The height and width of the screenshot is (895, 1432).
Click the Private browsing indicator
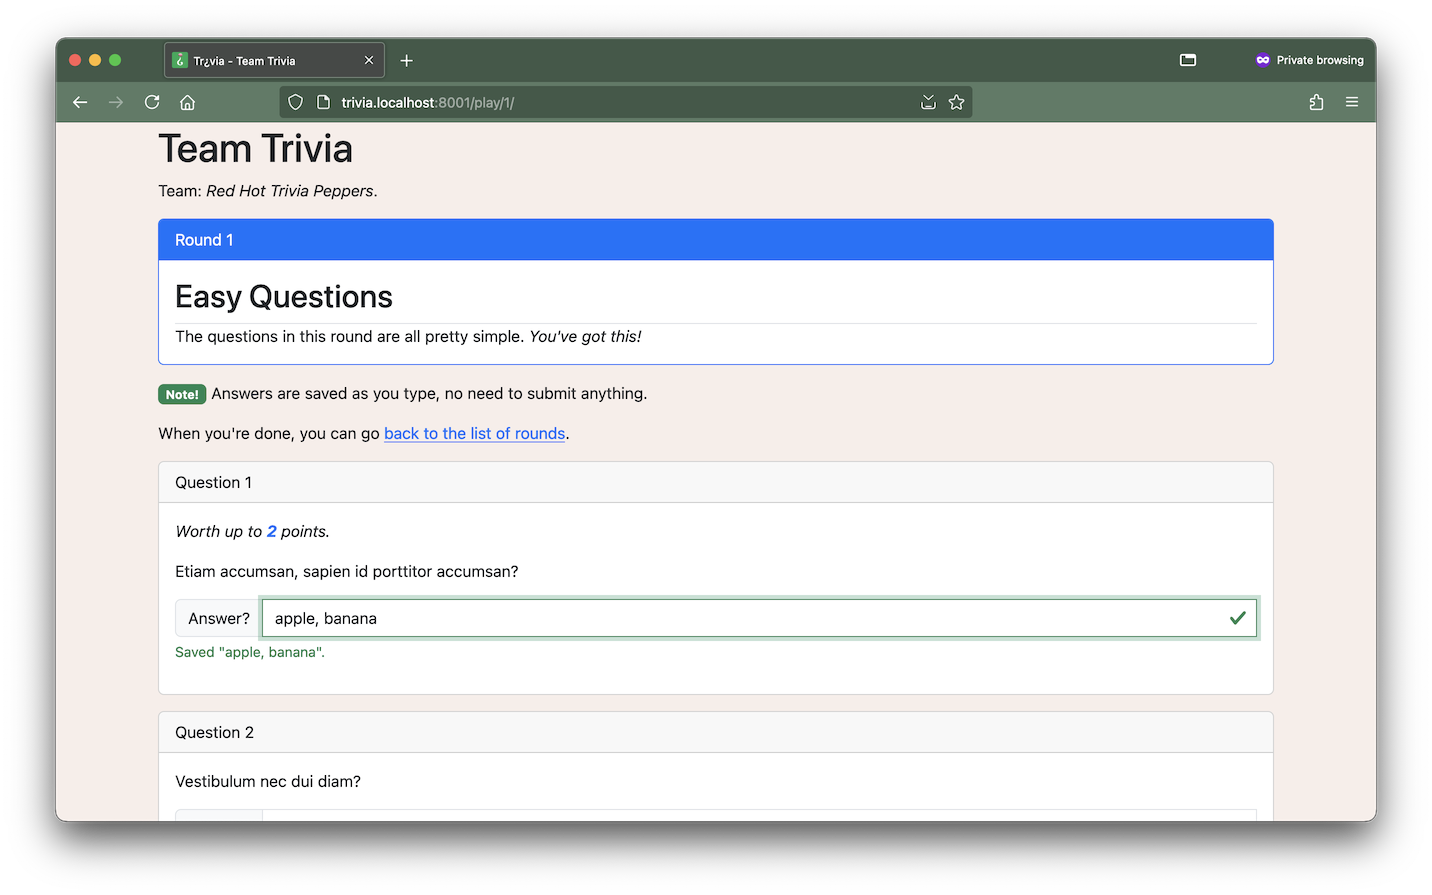[1310, 60]
